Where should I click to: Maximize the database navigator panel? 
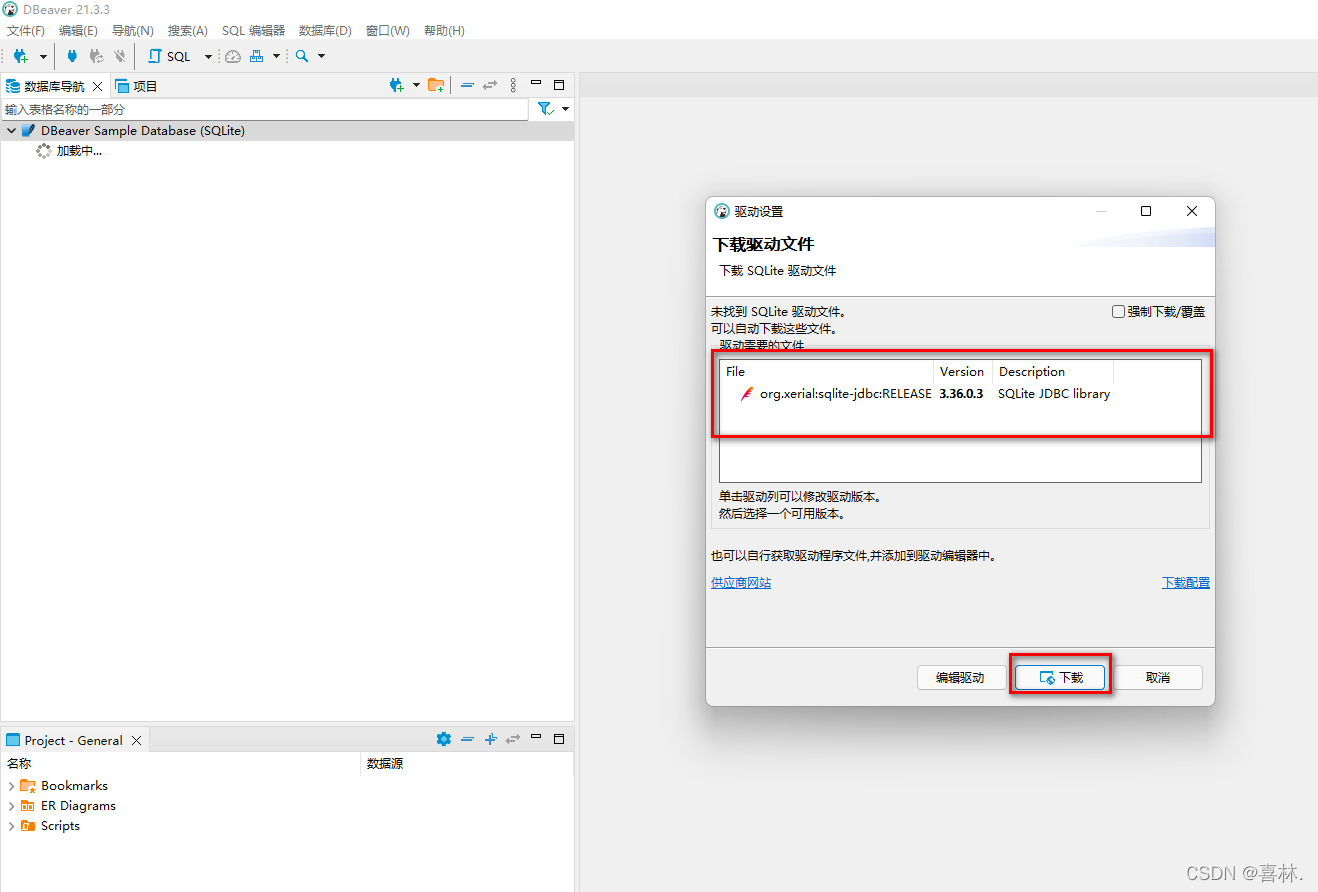click(559, 85)
